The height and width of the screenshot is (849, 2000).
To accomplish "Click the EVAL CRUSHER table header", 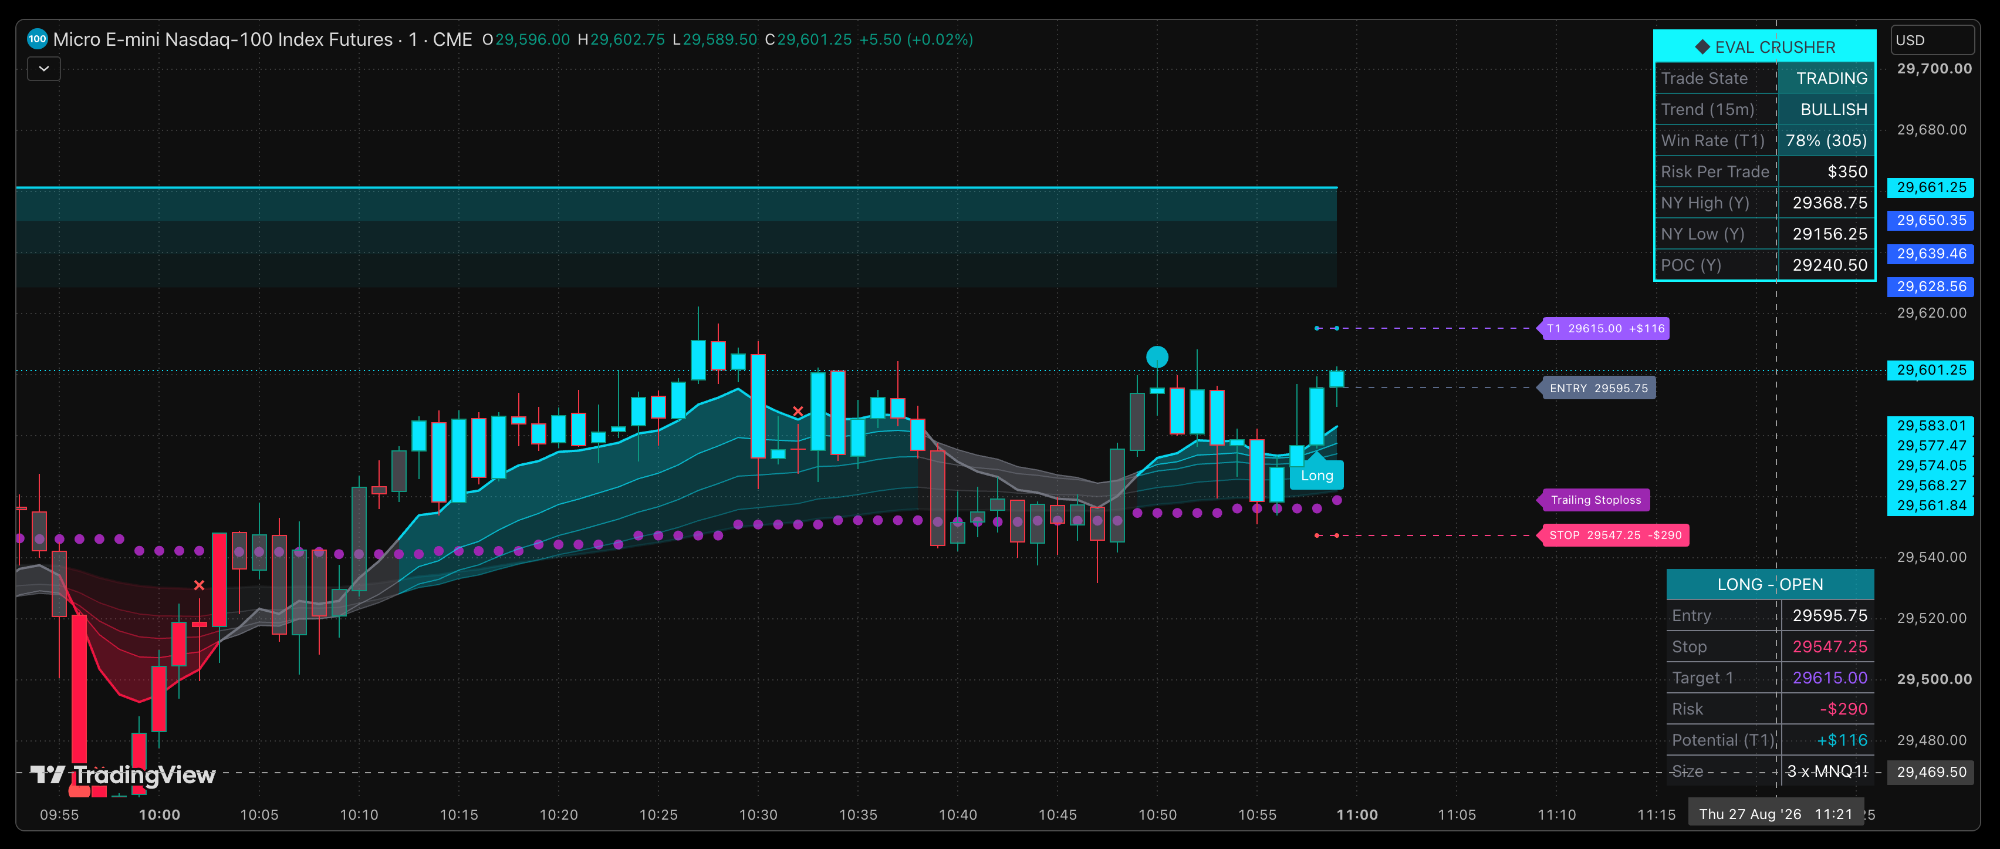I will point(1765,47).
